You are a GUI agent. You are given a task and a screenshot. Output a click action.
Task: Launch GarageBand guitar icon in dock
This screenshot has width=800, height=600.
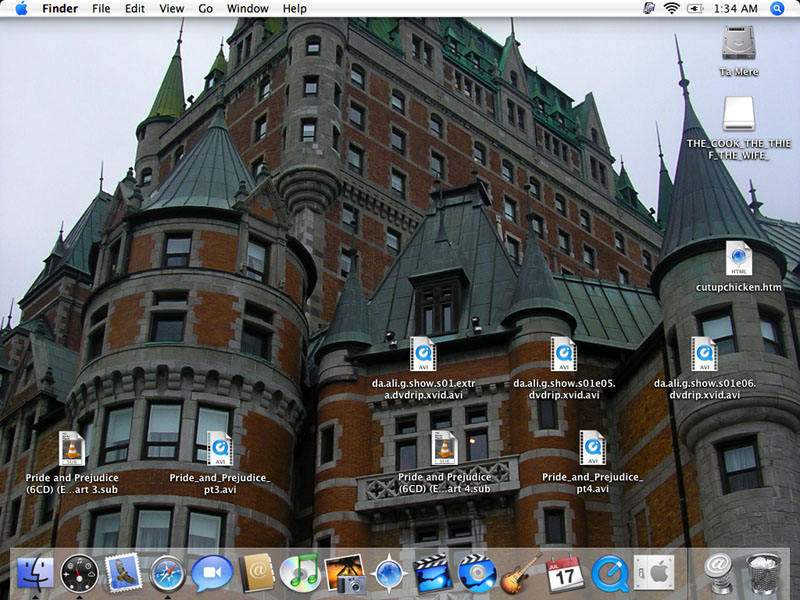[x=521, y=574]
